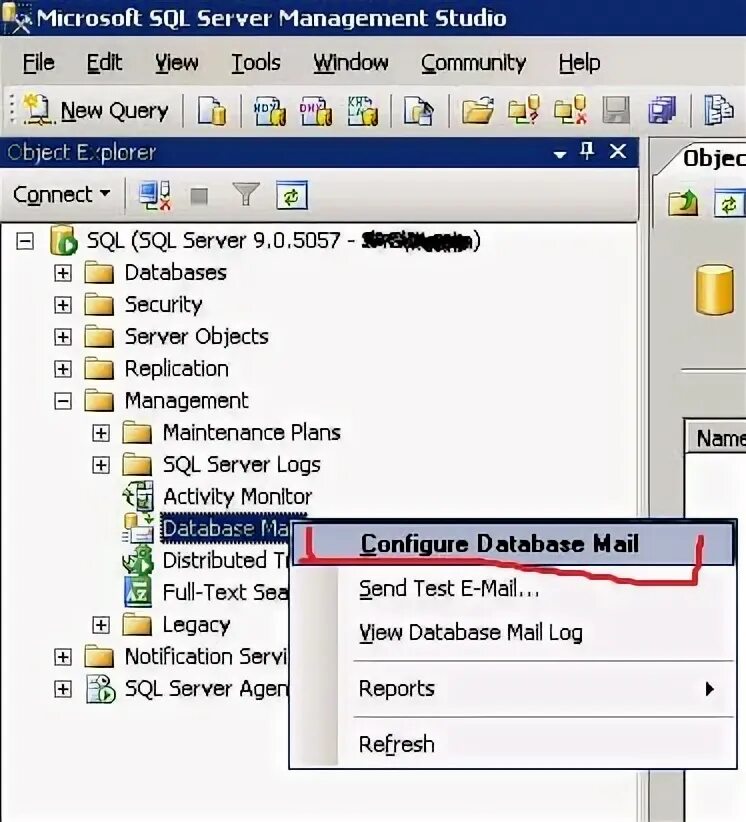746x822 pixels.
Task: Open the Help menu
Action: [x=579, y=63]
